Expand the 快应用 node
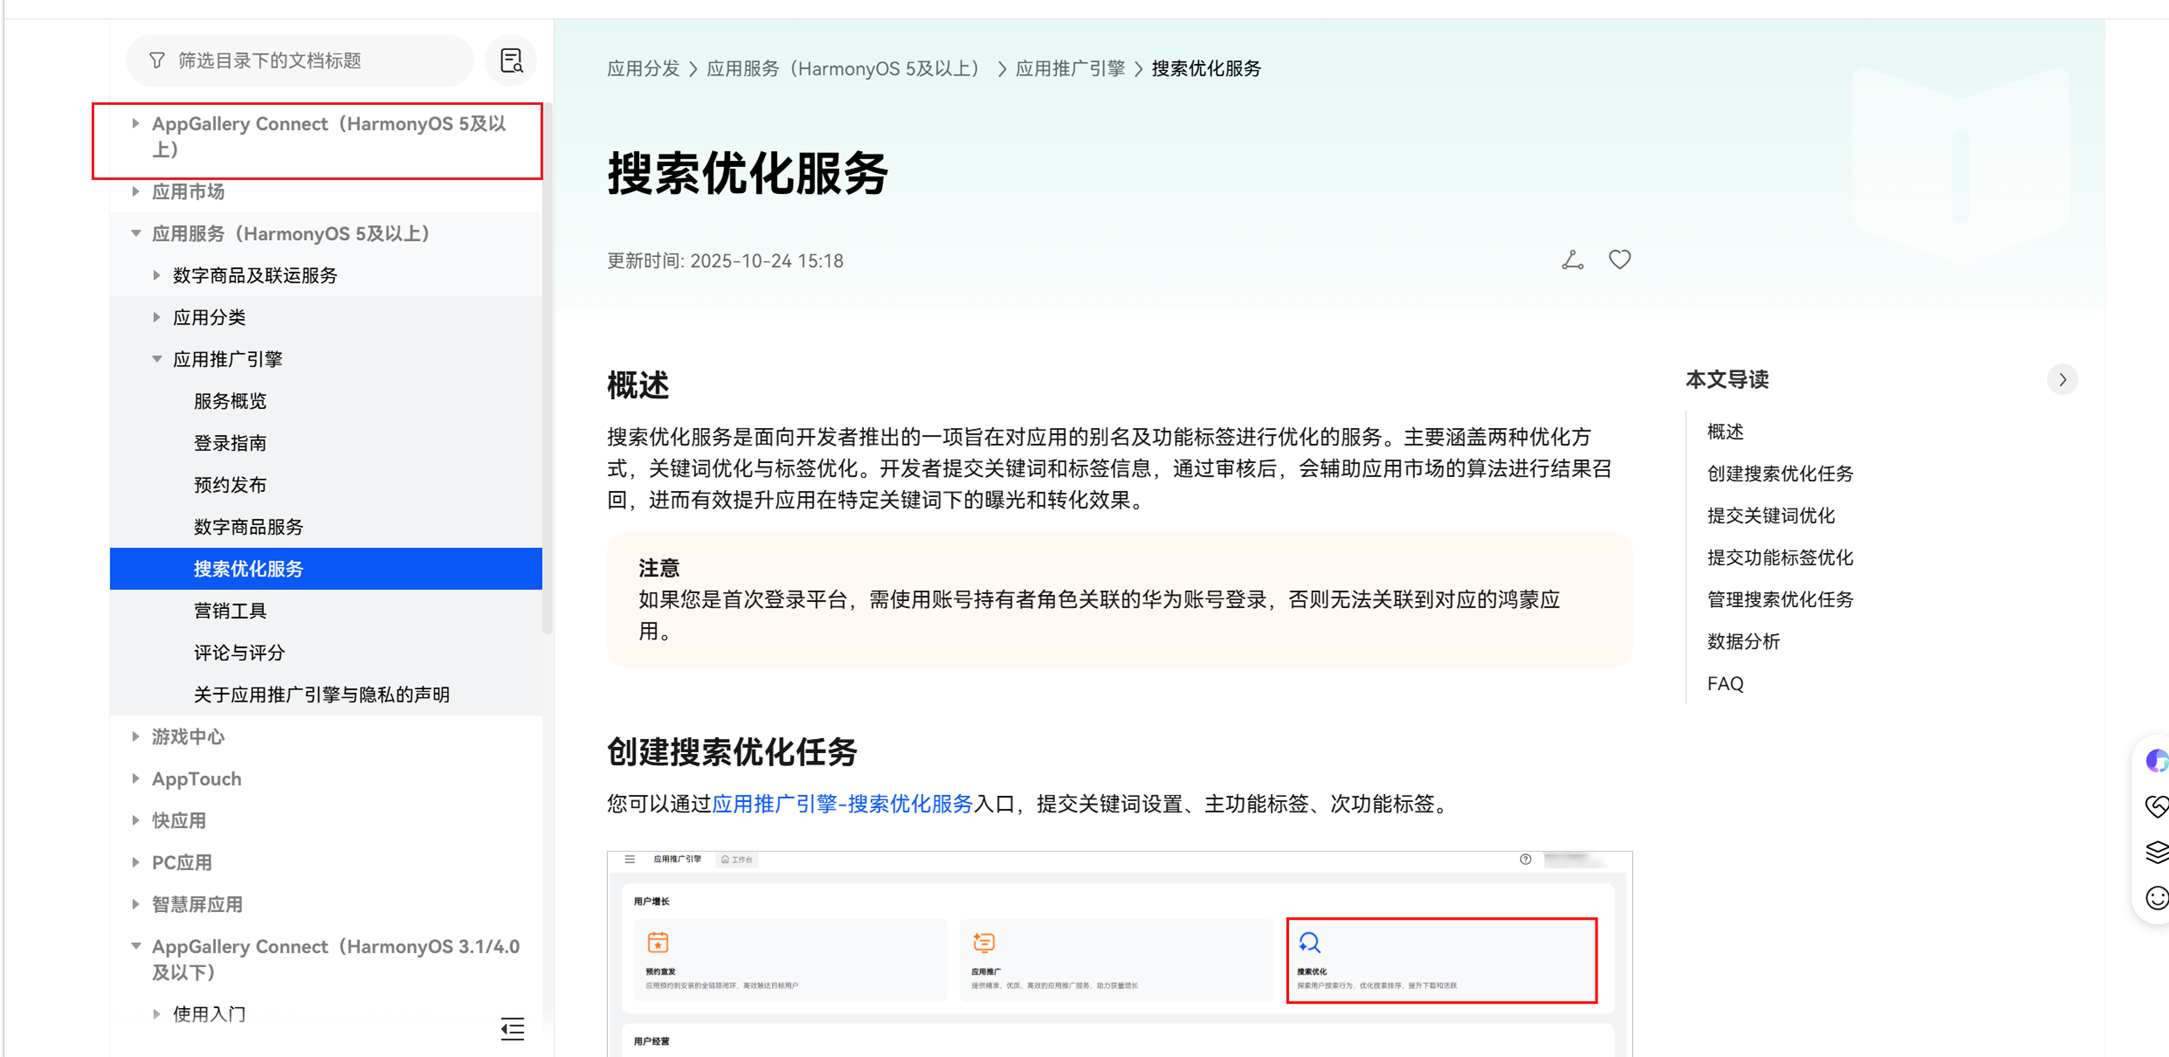 click(135, 820)
